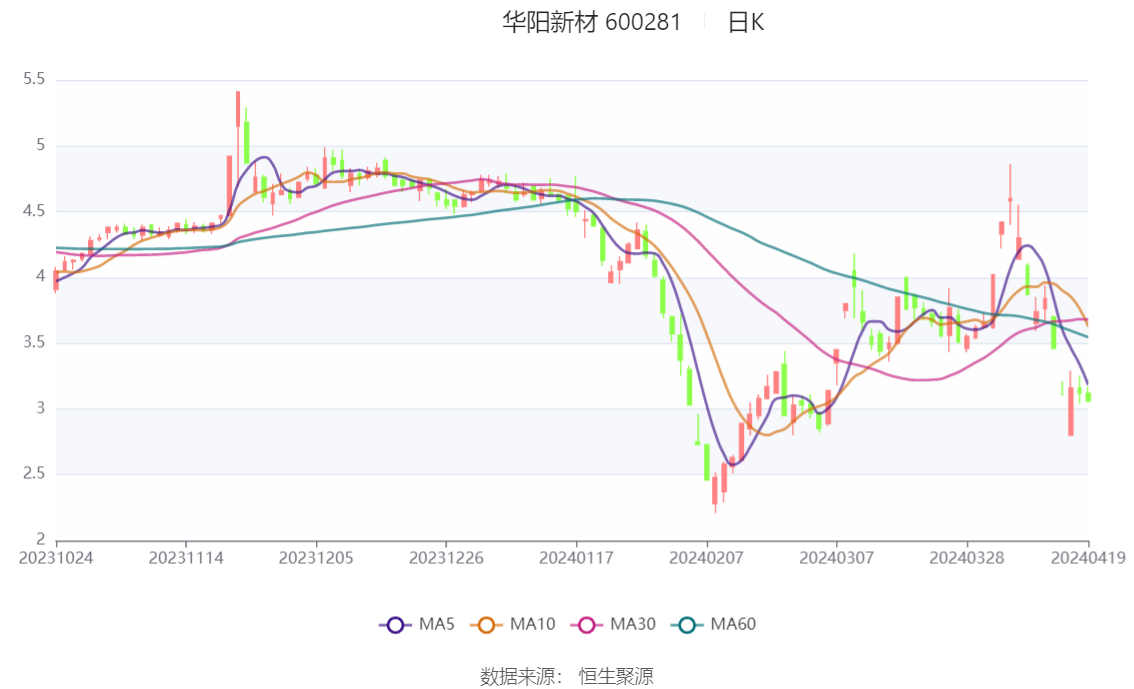
Task: Click the 恒生聚源 data source text
Action: click(616, 677)
